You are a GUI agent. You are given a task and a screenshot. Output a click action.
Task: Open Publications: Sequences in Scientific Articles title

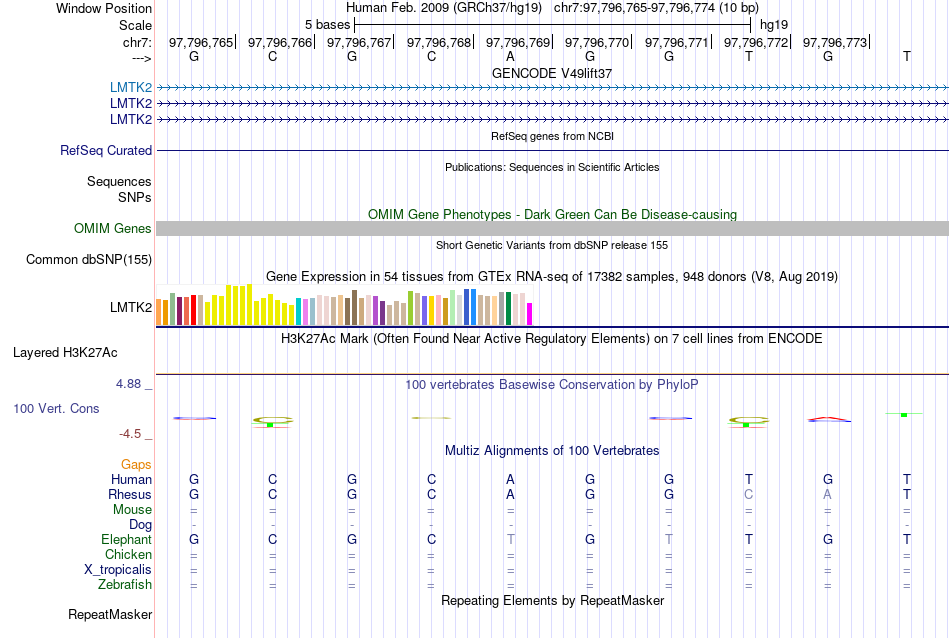[552, 167]
